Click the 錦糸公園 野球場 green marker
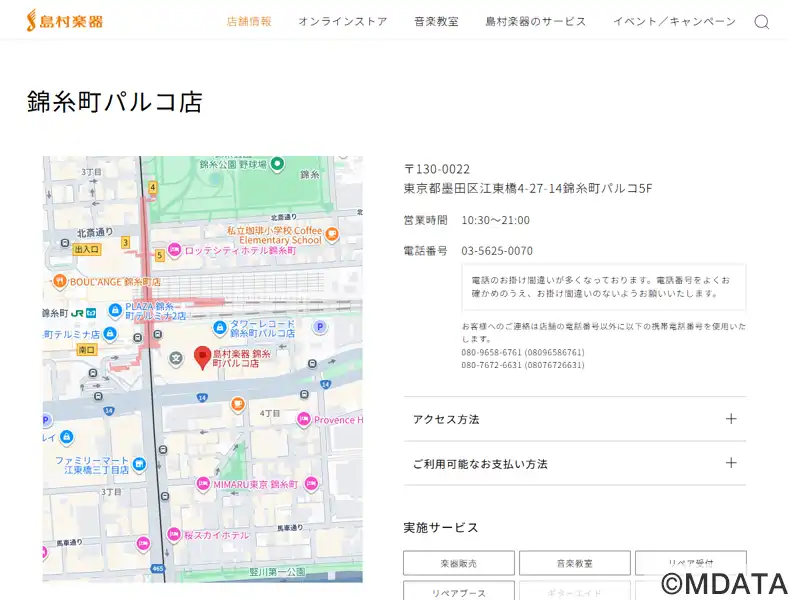 pyautogui.click(x=277, y=164)
